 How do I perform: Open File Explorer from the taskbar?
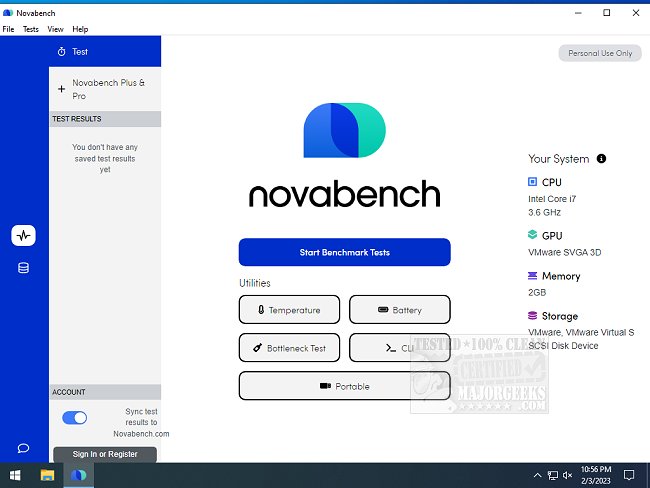click(47, 475)
